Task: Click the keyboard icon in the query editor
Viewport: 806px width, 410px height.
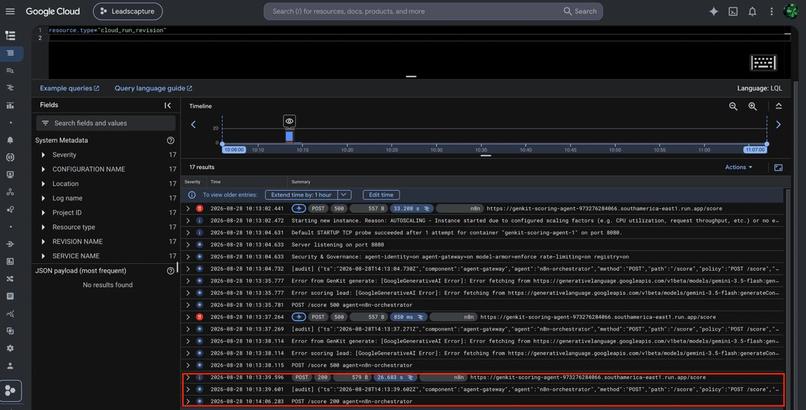Action: [x=763, y=63]
